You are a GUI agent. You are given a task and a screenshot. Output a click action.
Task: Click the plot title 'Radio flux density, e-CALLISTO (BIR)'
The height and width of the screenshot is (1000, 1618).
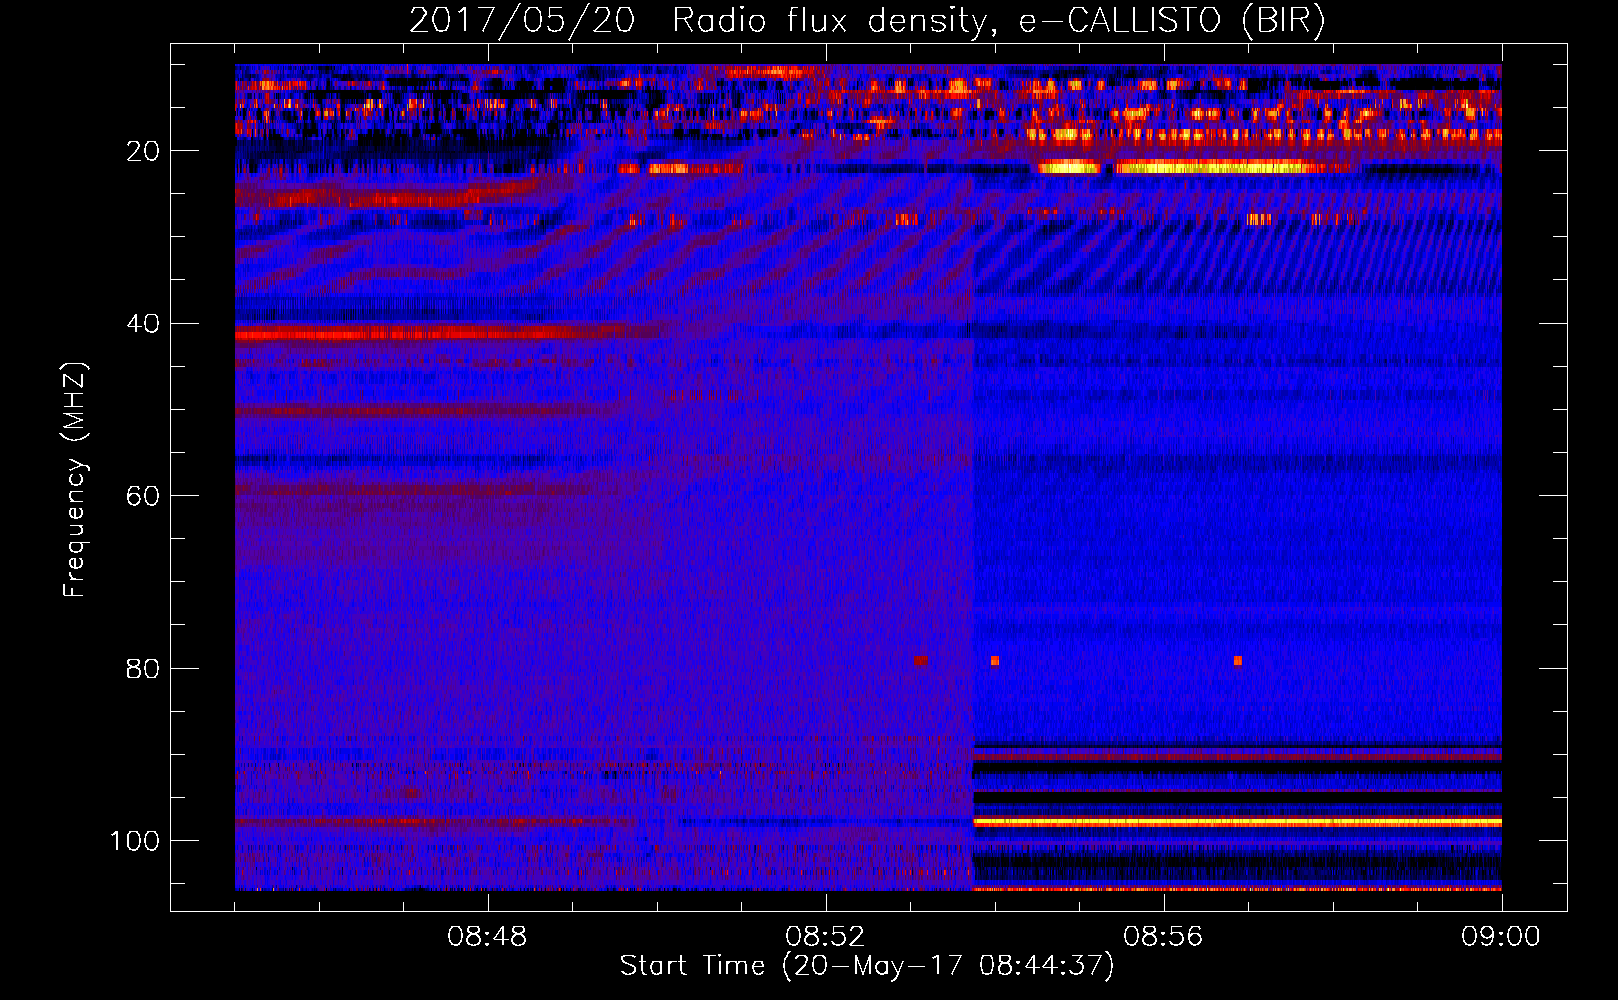998,20
